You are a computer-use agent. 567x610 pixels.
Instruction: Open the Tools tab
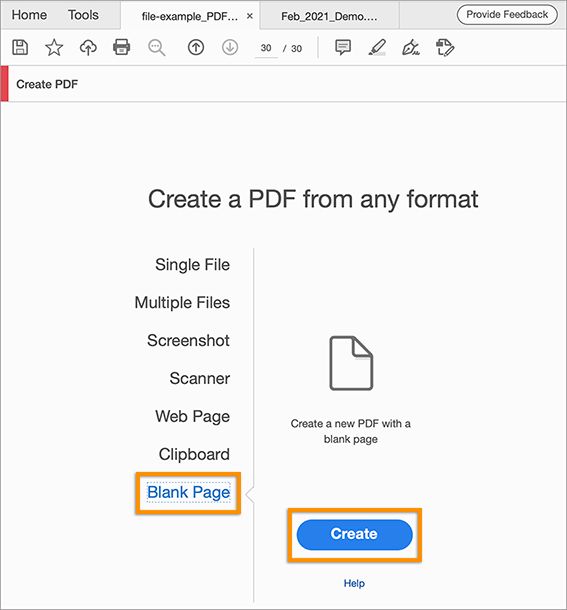[83, 15]
